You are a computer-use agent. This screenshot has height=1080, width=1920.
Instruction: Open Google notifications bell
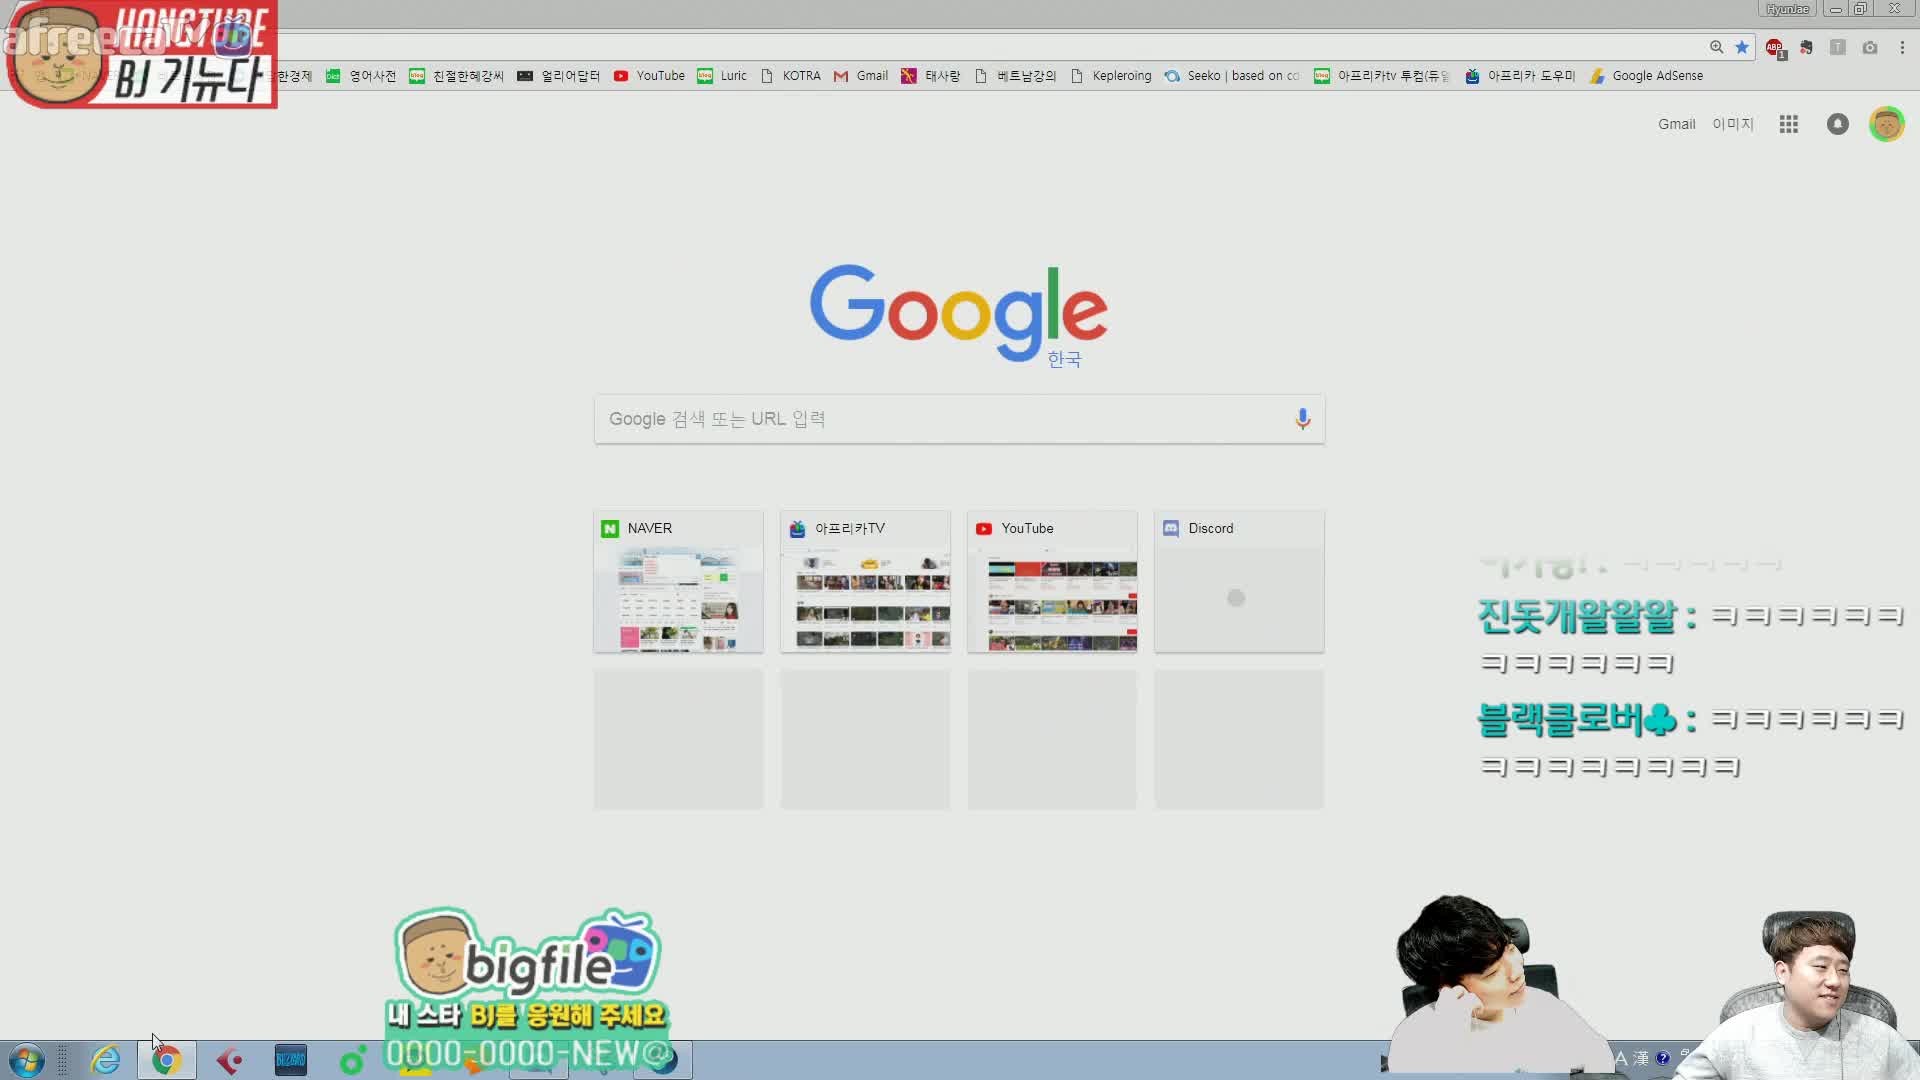(1837, 124)
